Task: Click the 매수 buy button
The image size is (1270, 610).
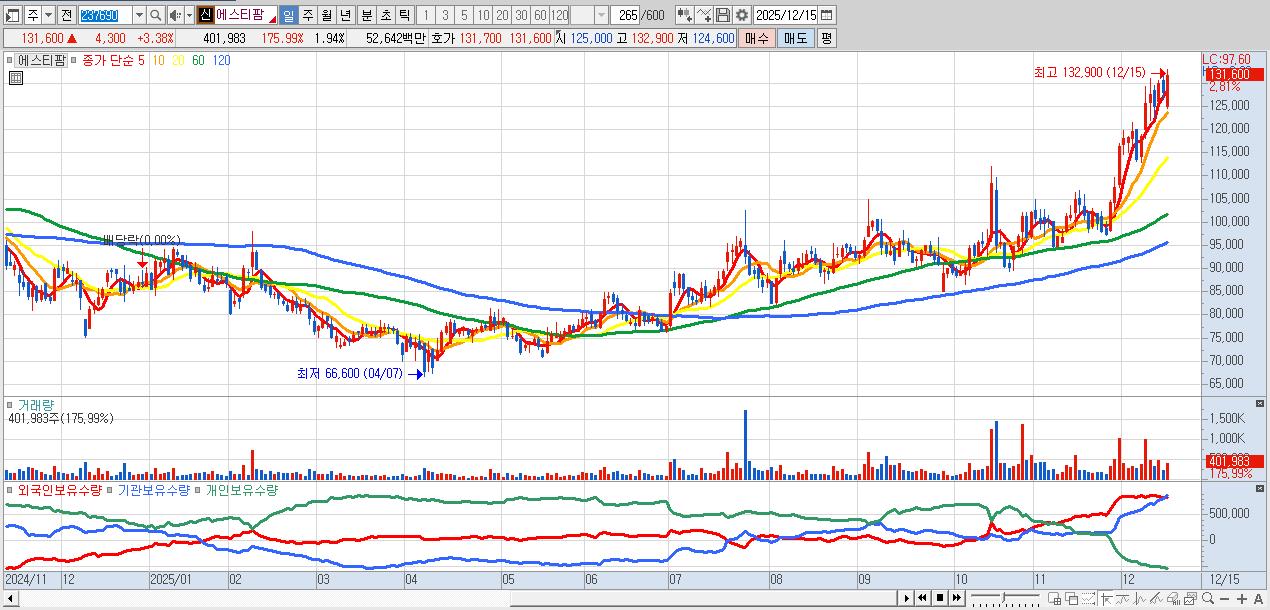Action: click(757, 38)
